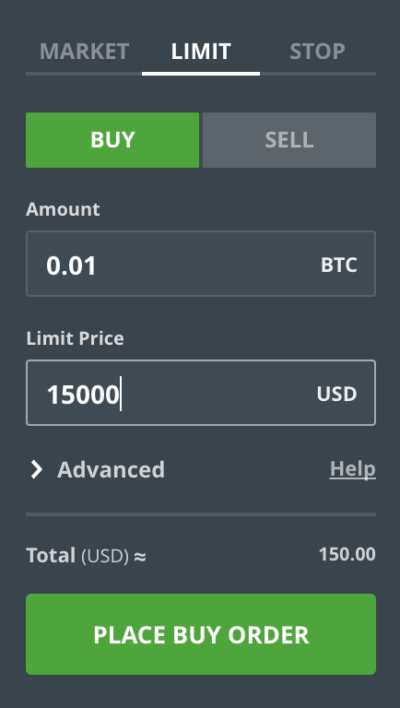
Task: Click the 15000 limit price value
Action: [83, 395]
